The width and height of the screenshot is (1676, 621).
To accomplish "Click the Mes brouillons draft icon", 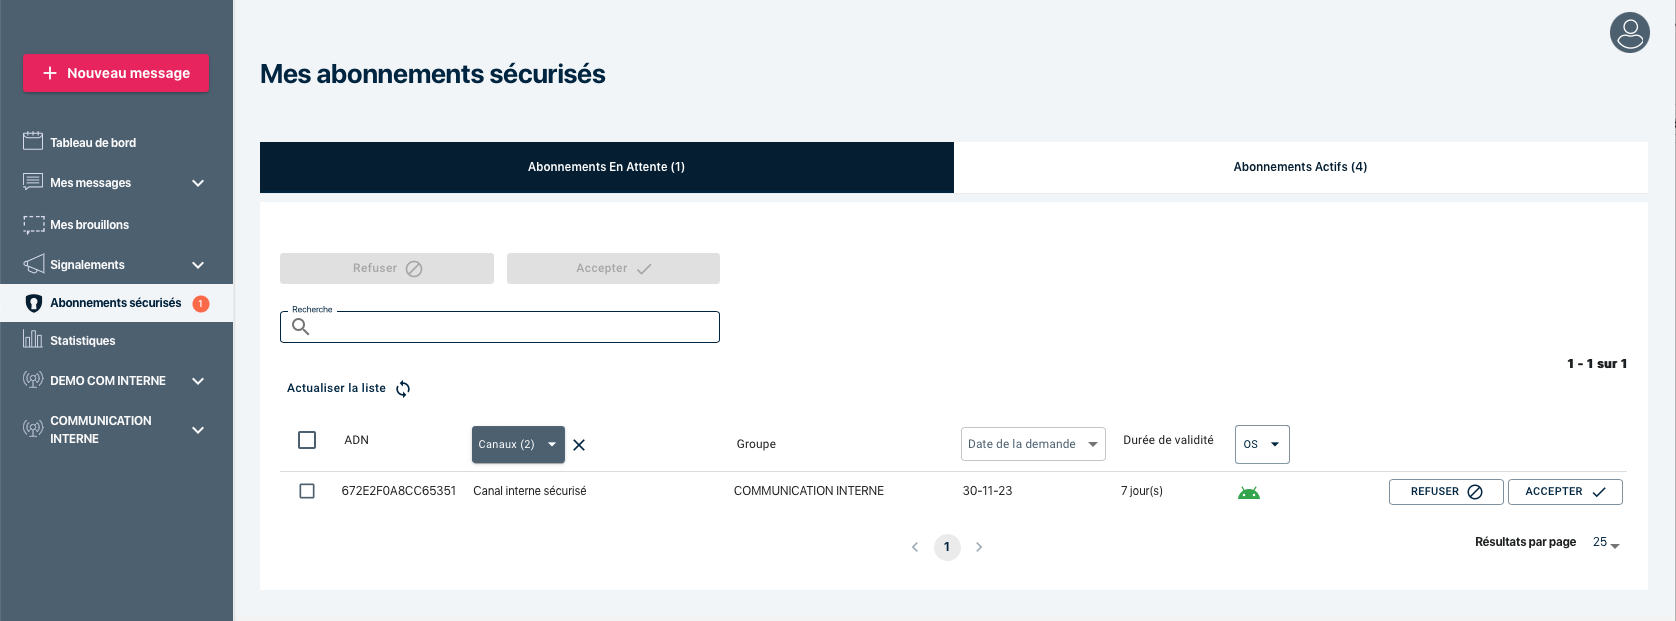I will [x=33, y=225].
